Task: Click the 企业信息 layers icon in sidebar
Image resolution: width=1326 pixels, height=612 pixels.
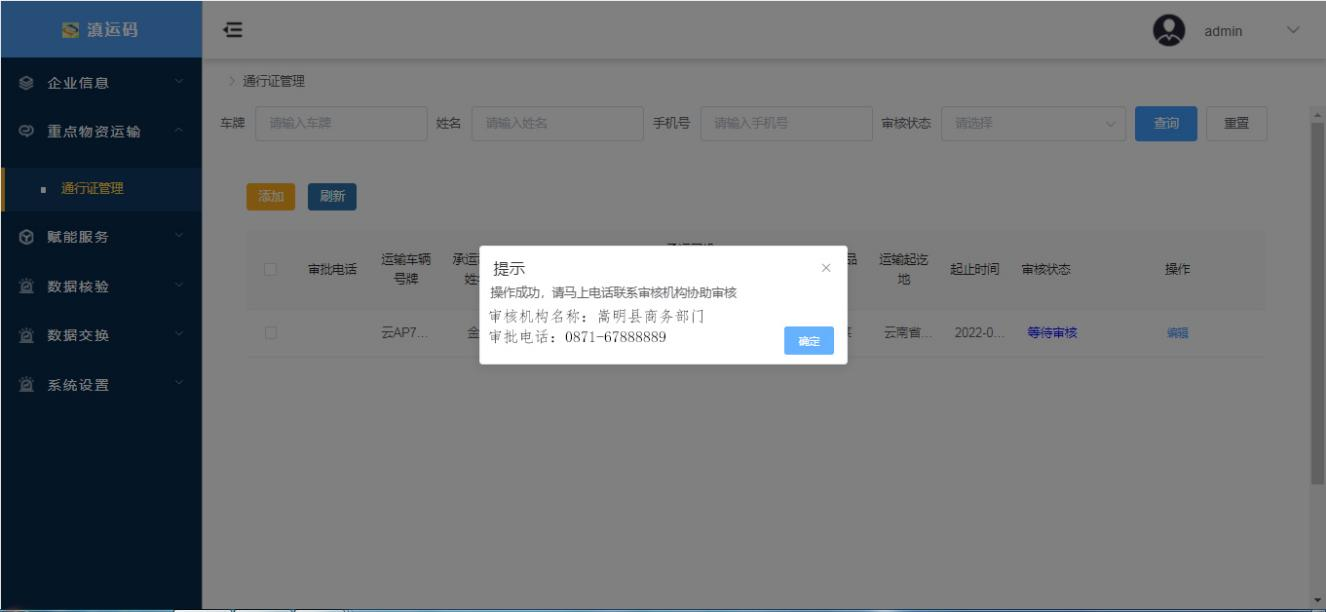Action: coord(27,83)
